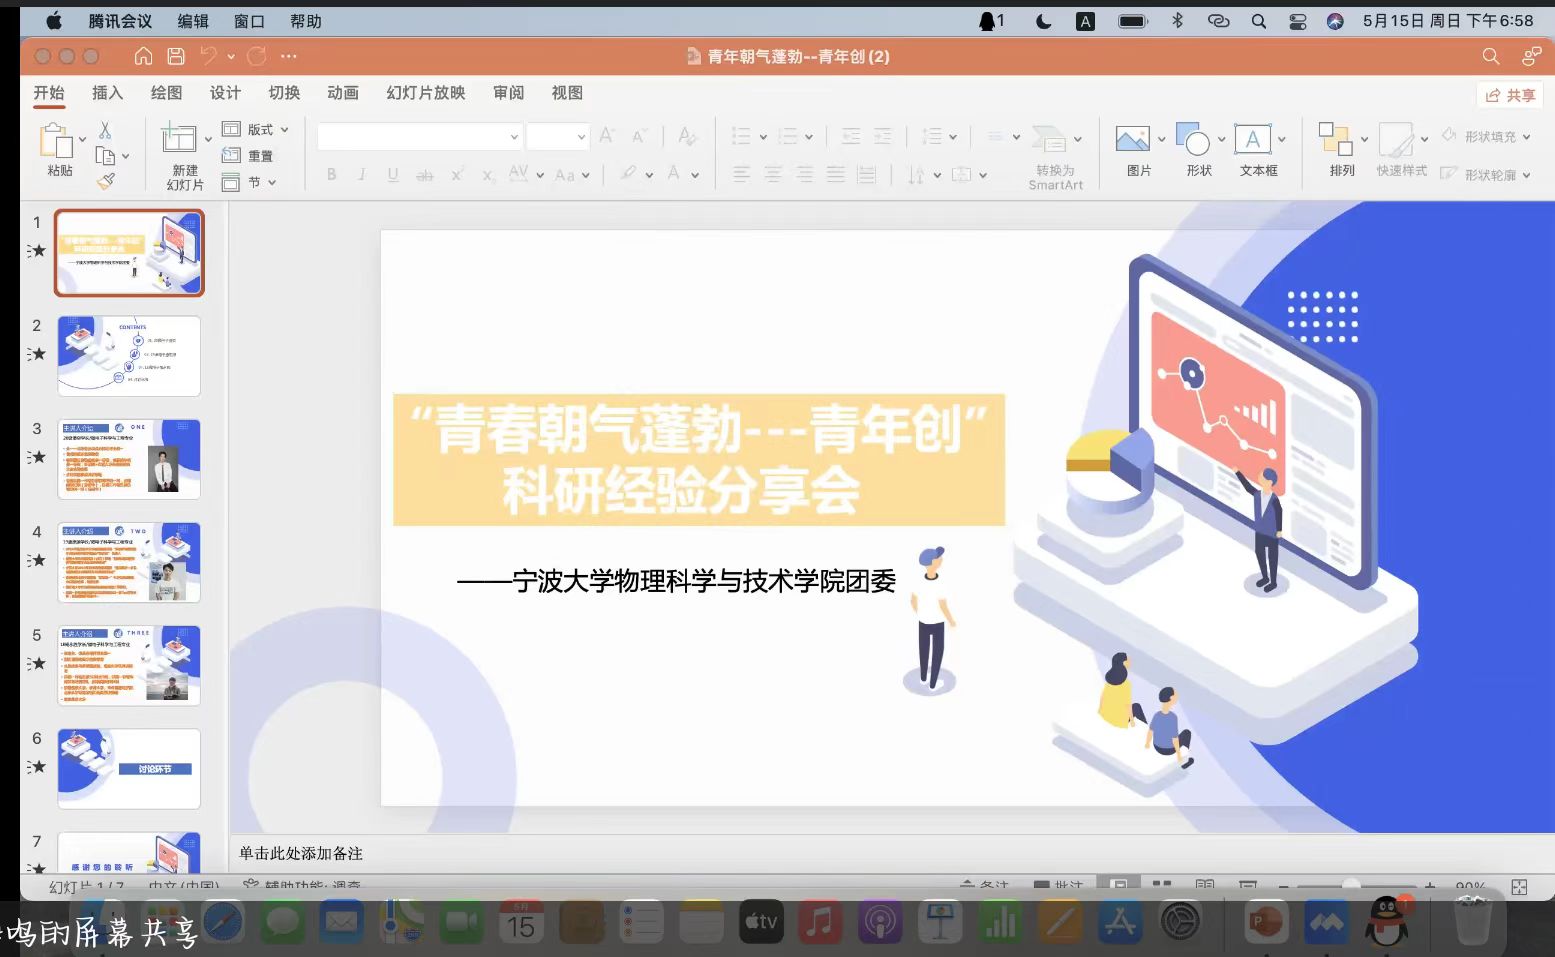The image size is (1555, 957).
Task: Click the Home icon in title bar
Action: coord(144,56)
